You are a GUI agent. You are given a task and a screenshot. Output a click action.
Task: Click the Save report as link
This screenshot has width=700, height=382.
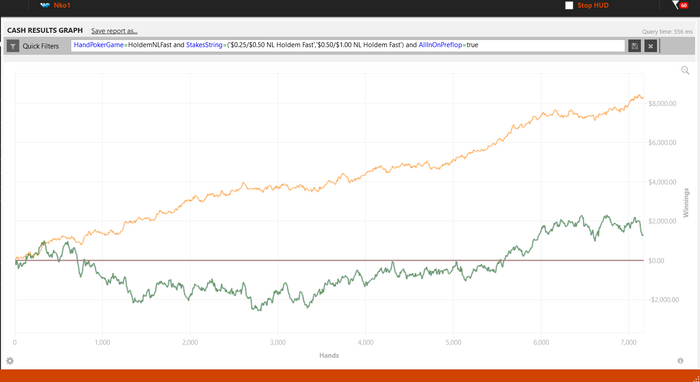click(x=114, y=31)
